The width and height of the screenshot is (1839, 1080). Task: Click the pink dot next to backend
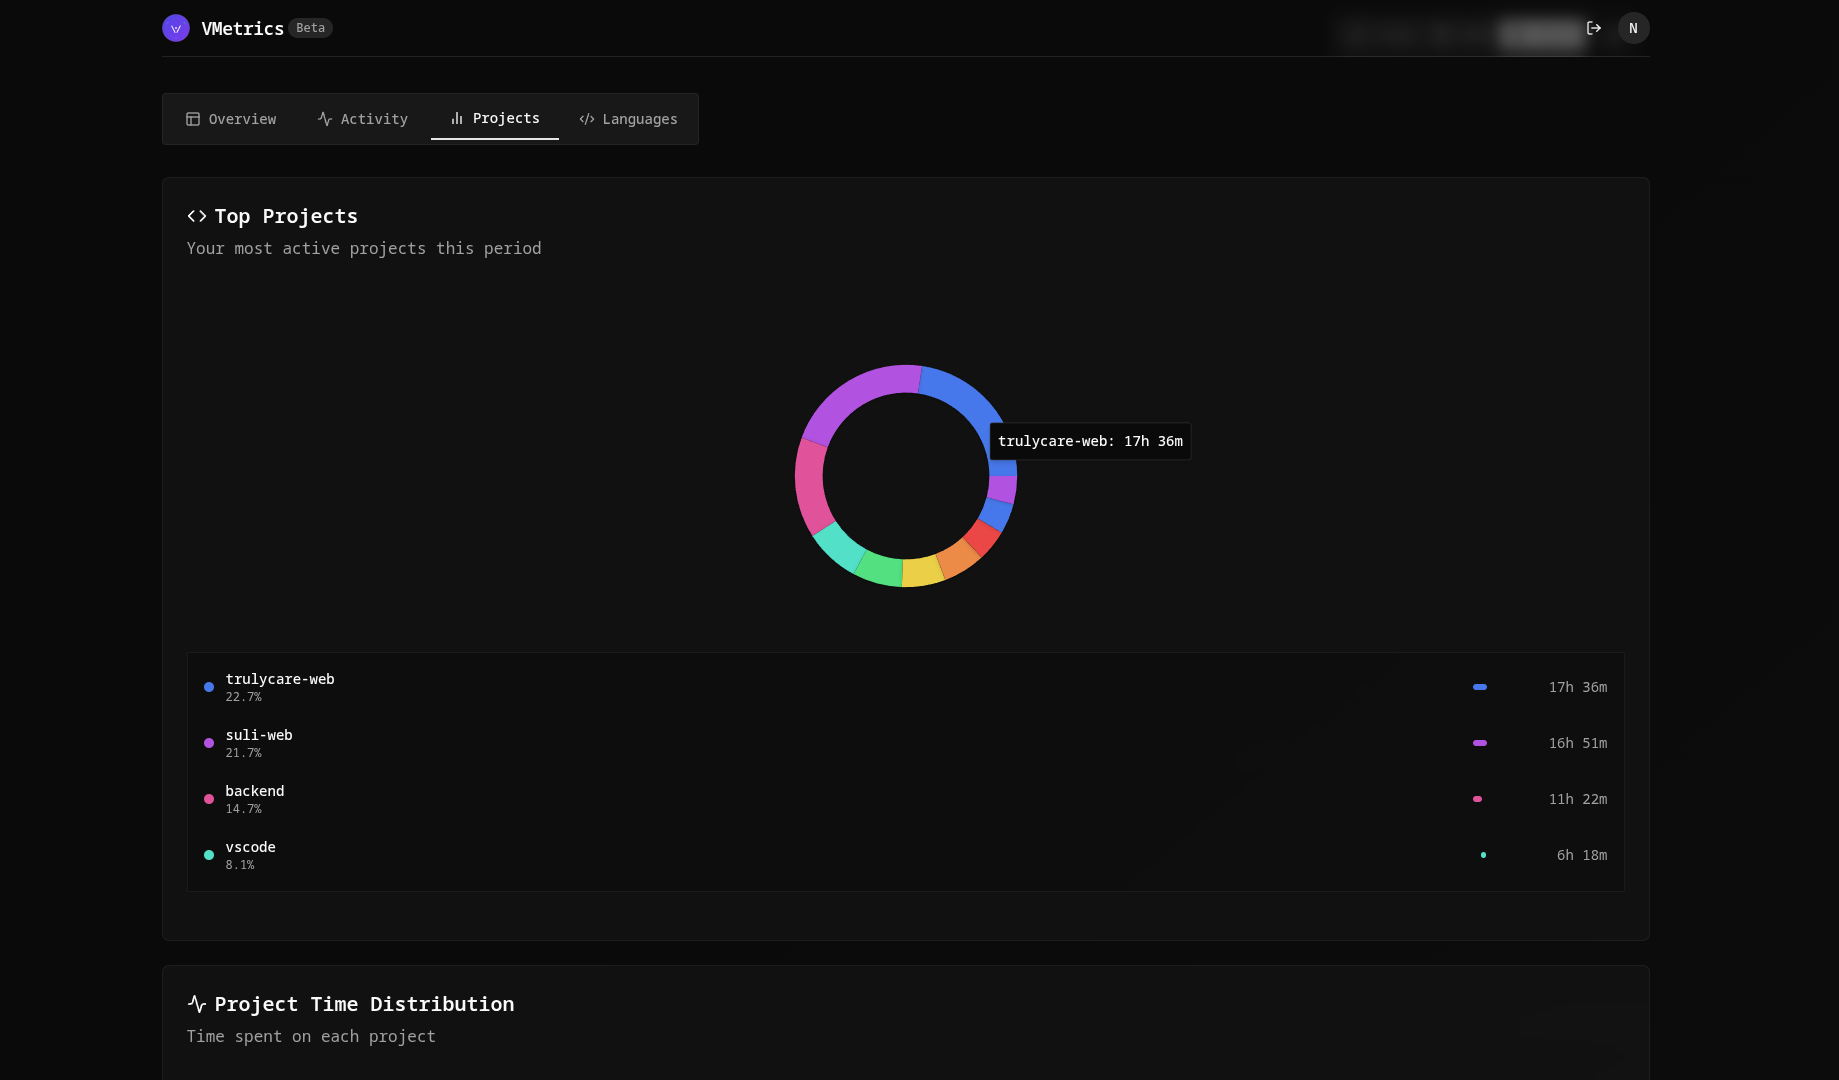click(x=209, y=799)
